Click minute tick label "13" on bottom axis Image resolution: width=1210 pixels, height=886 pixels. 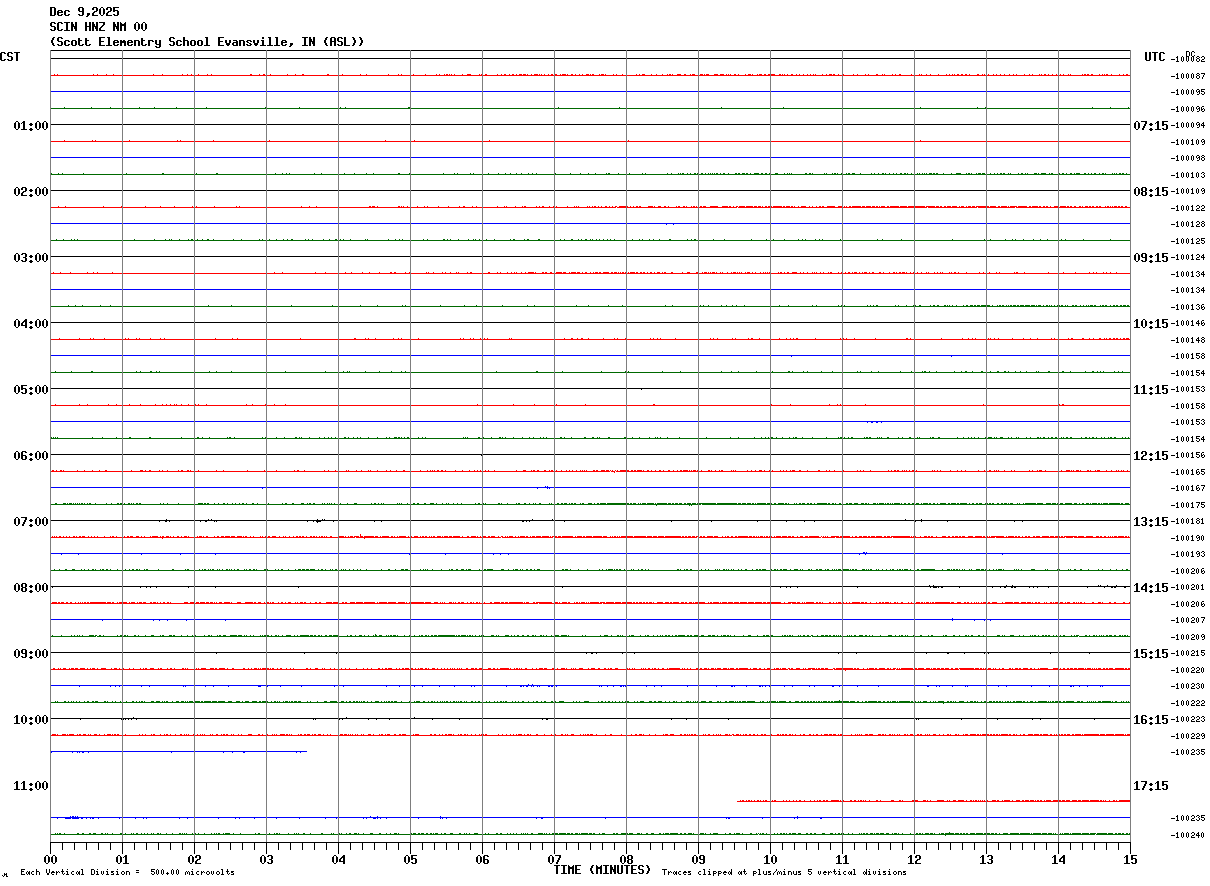tap(986, 860)
